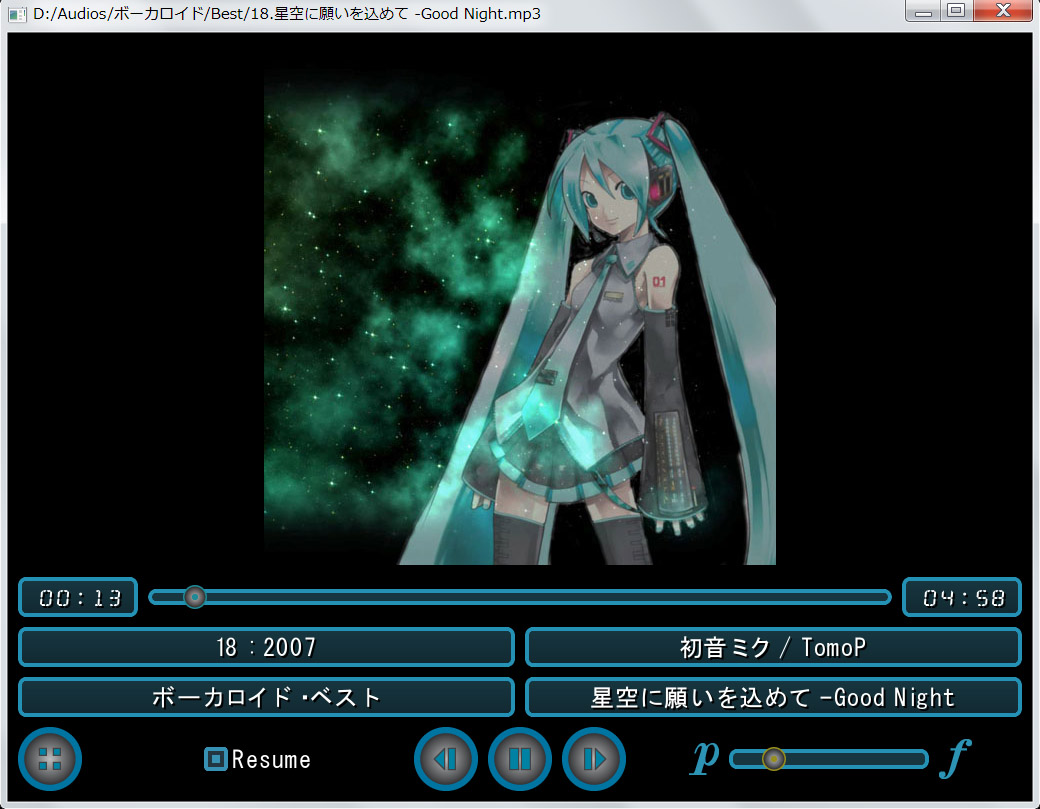1040x809 pixels.
Task: Click the forte 'f' loud volume icon
Action: 956,758
